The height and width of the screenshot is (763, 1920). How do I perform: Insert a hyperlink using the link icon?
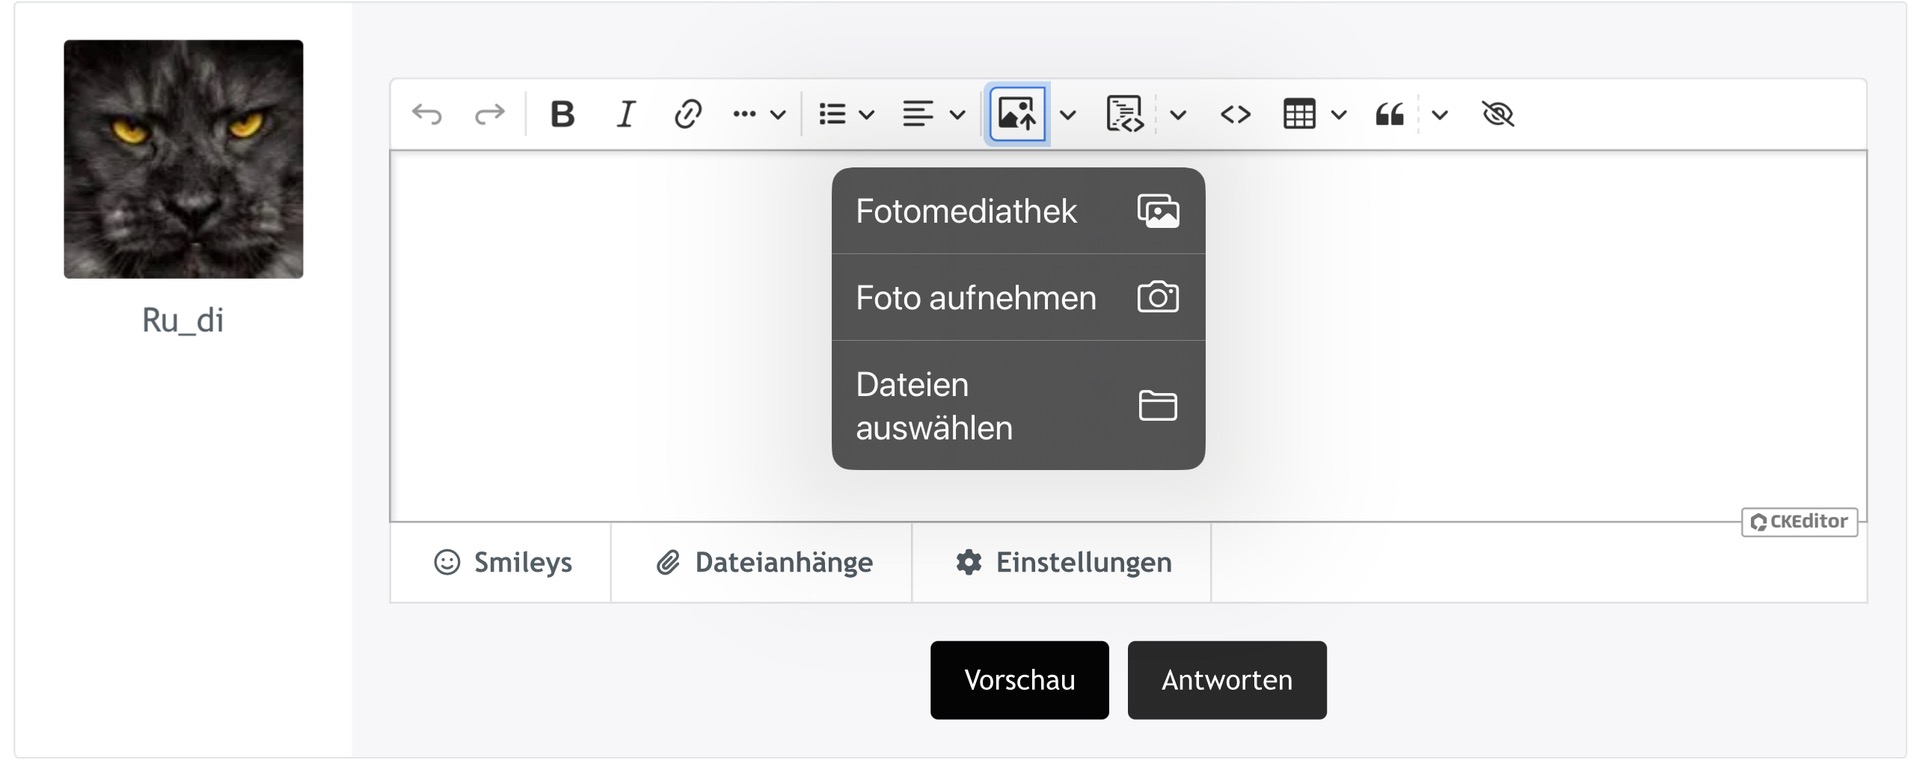687,115
